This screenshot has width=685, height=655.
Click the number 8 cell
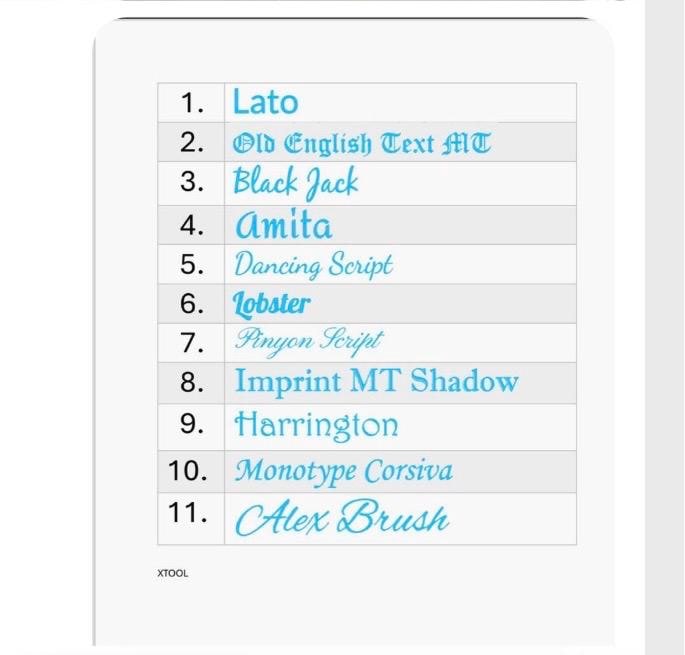click(193, 381)
